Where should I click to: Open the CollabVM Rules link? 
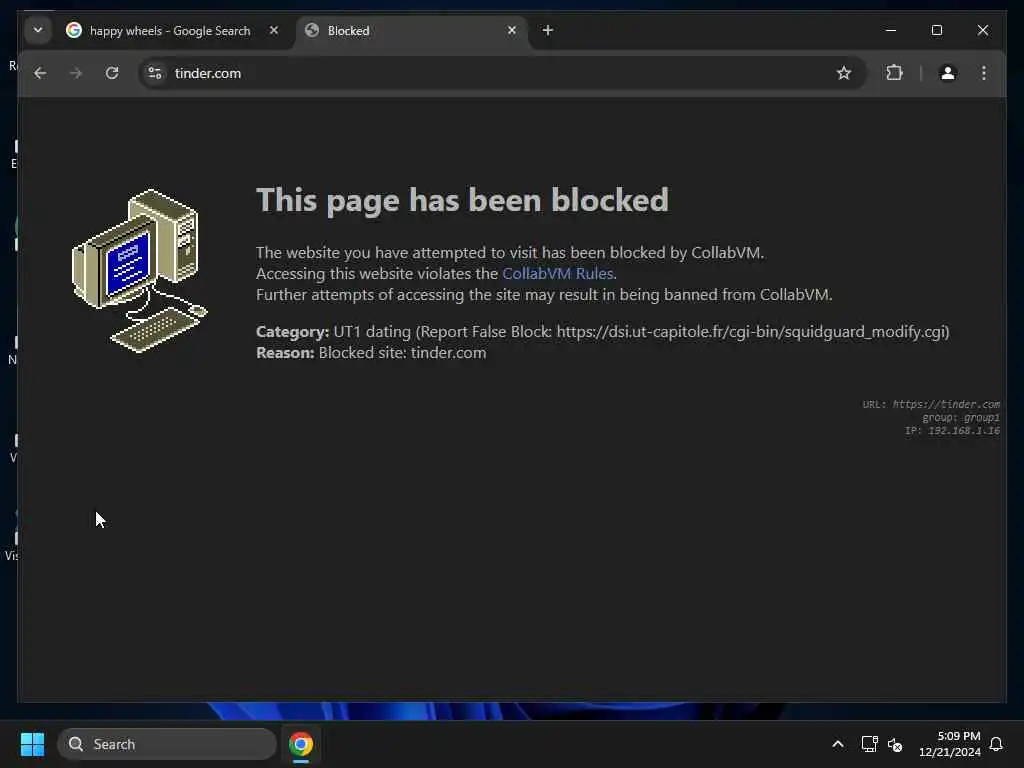tap(557, 274)
